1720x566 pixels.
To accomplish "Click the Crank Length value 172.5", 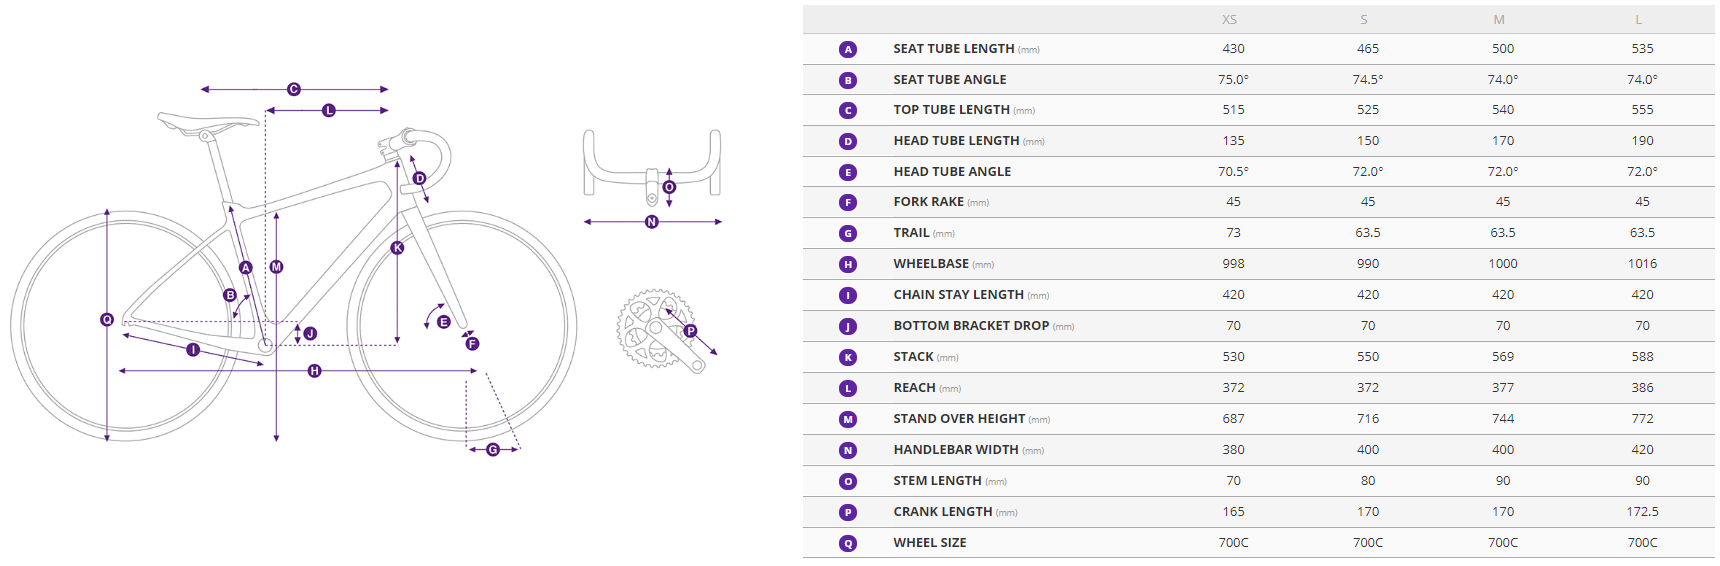I will click(1642, 512).
